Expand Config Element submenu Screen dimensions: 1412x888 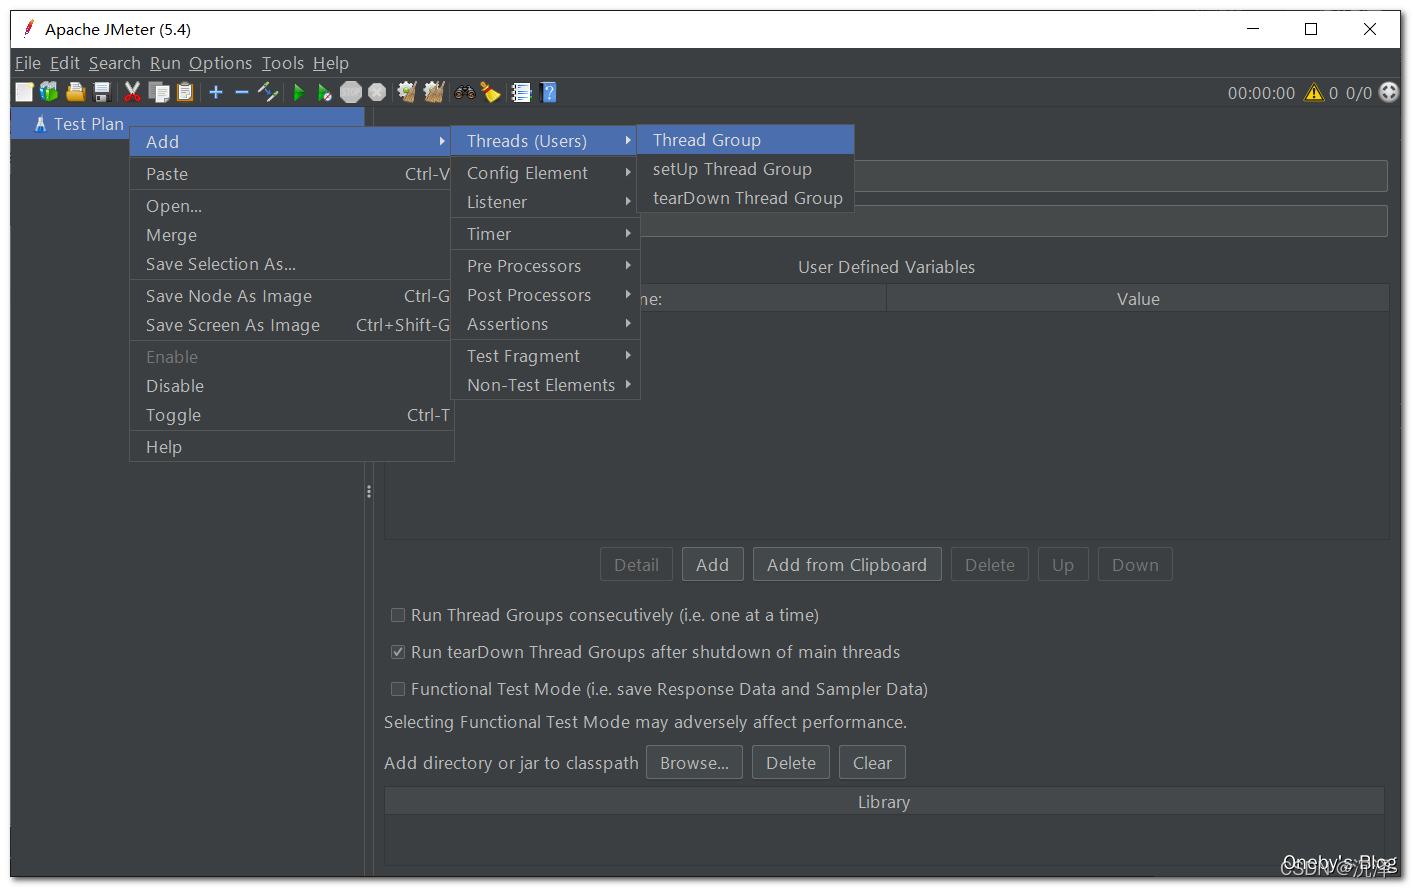coord(545,173)
